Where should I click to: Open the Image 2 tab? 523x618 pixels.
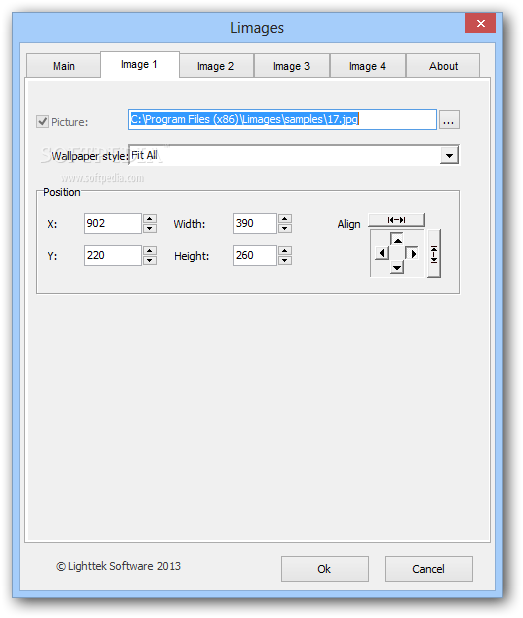click(216, 66)
